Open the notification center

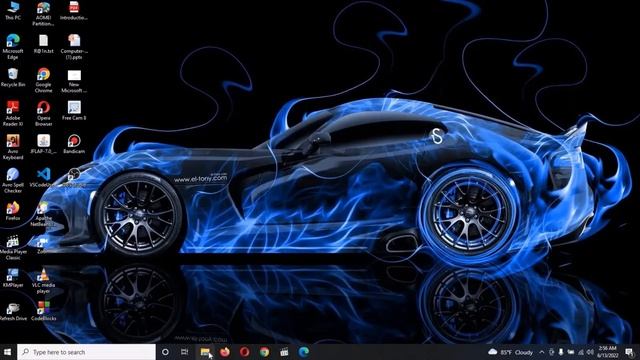tap(629, 352)
